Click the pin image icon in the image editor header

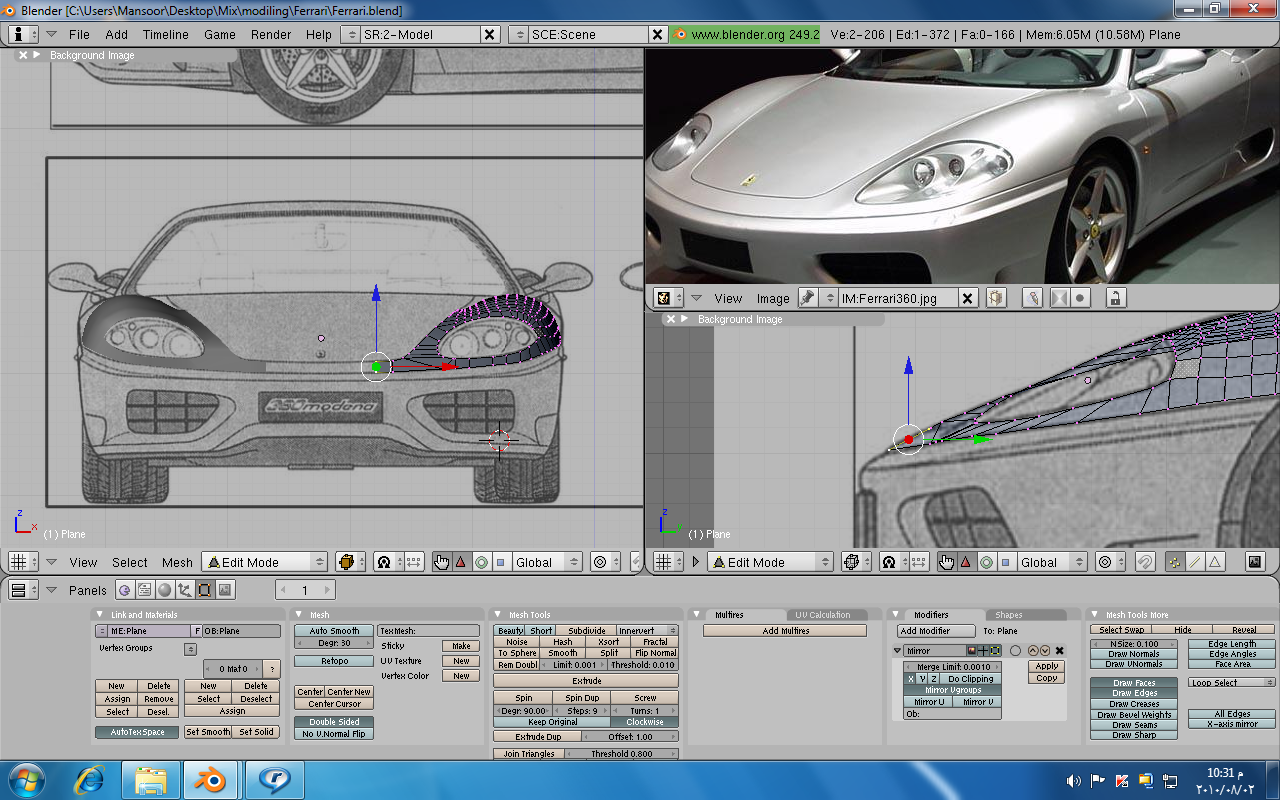click(808, 298)
